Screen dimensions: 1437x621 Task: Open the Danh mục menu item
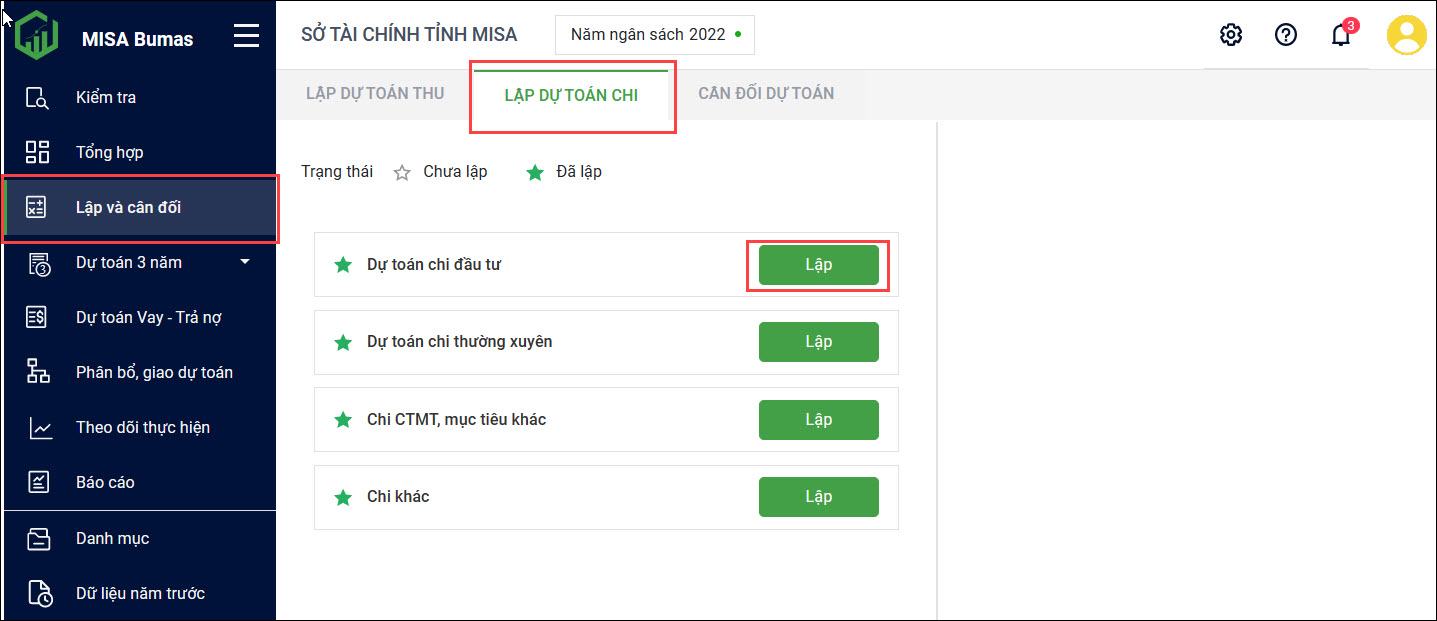click(112, 538)
